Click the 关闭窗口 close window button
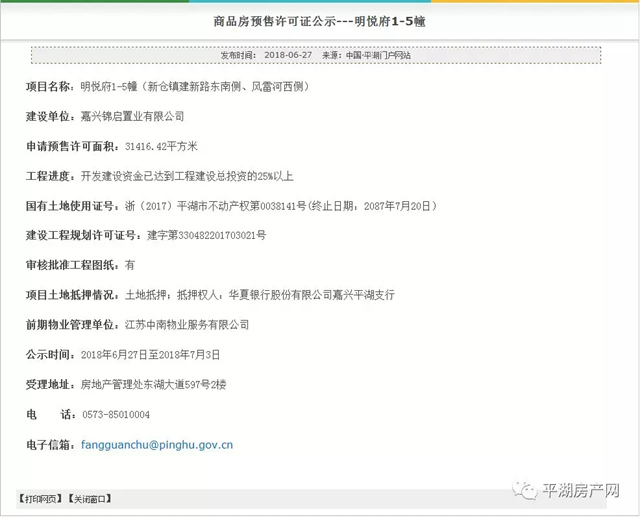 pos(89,498)
